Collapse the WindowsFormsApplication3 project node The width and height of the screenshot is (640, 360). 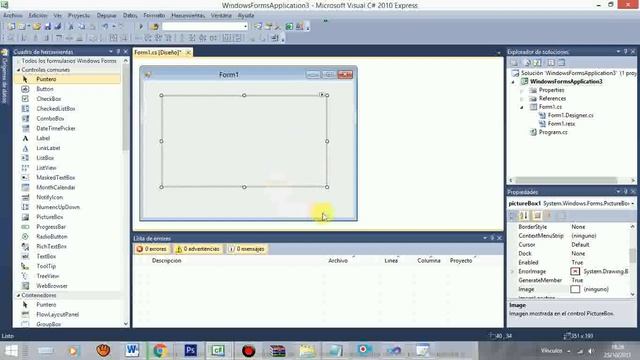pyautogui.click(x=513, y=82)
